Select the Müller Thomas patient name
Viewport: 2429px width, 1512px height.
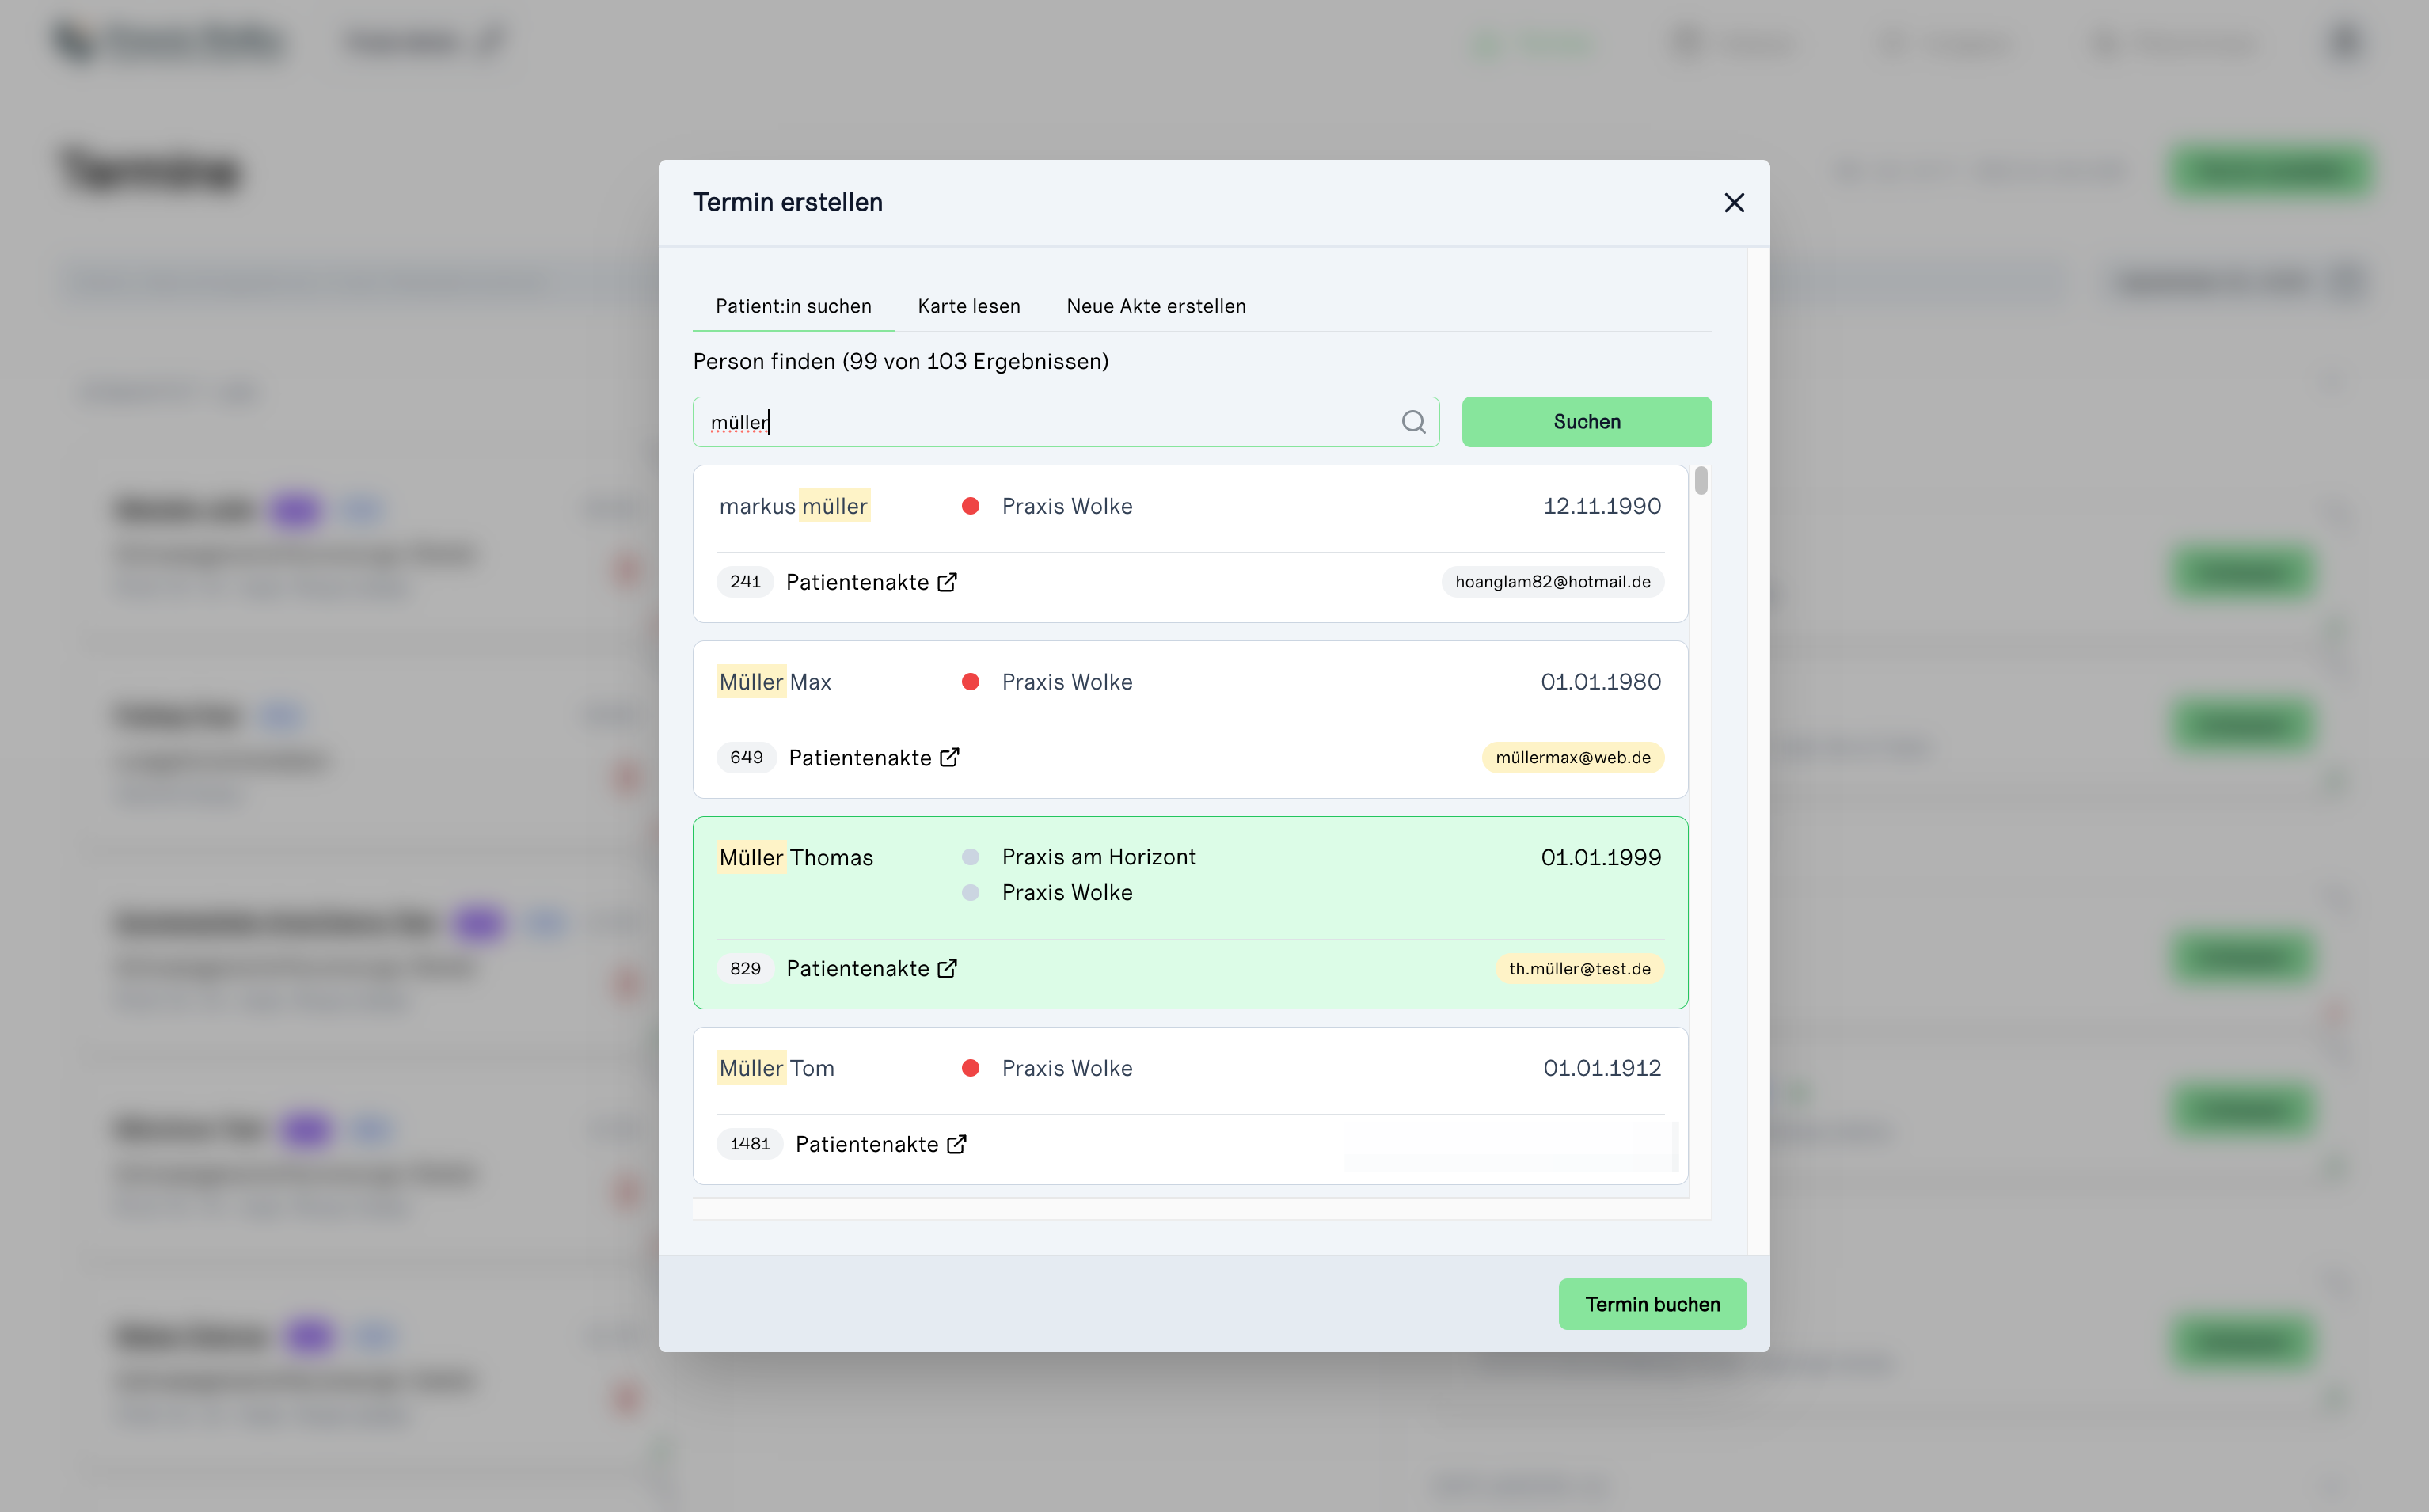pyautogui.click(x=796, y=858)
